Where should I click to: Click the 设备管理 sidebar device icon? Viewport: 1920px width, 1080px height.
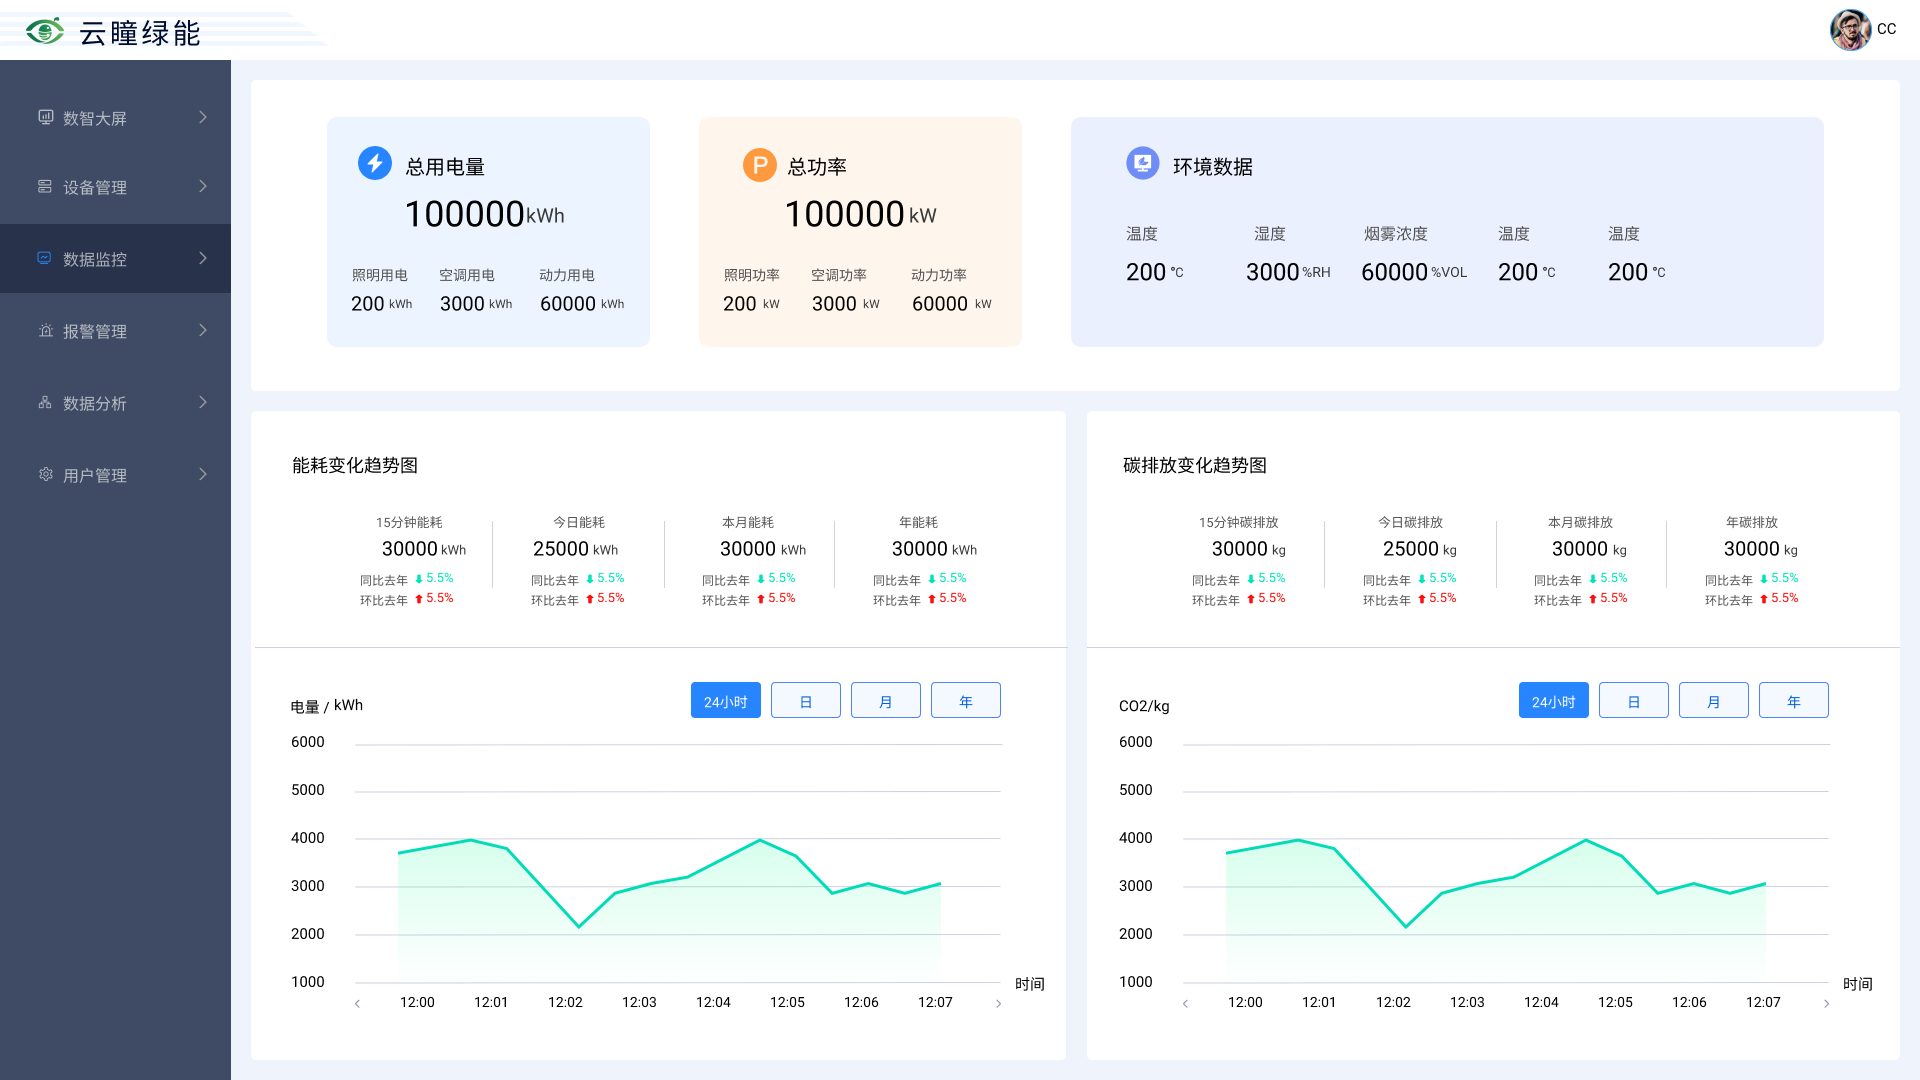coord(45,187)
